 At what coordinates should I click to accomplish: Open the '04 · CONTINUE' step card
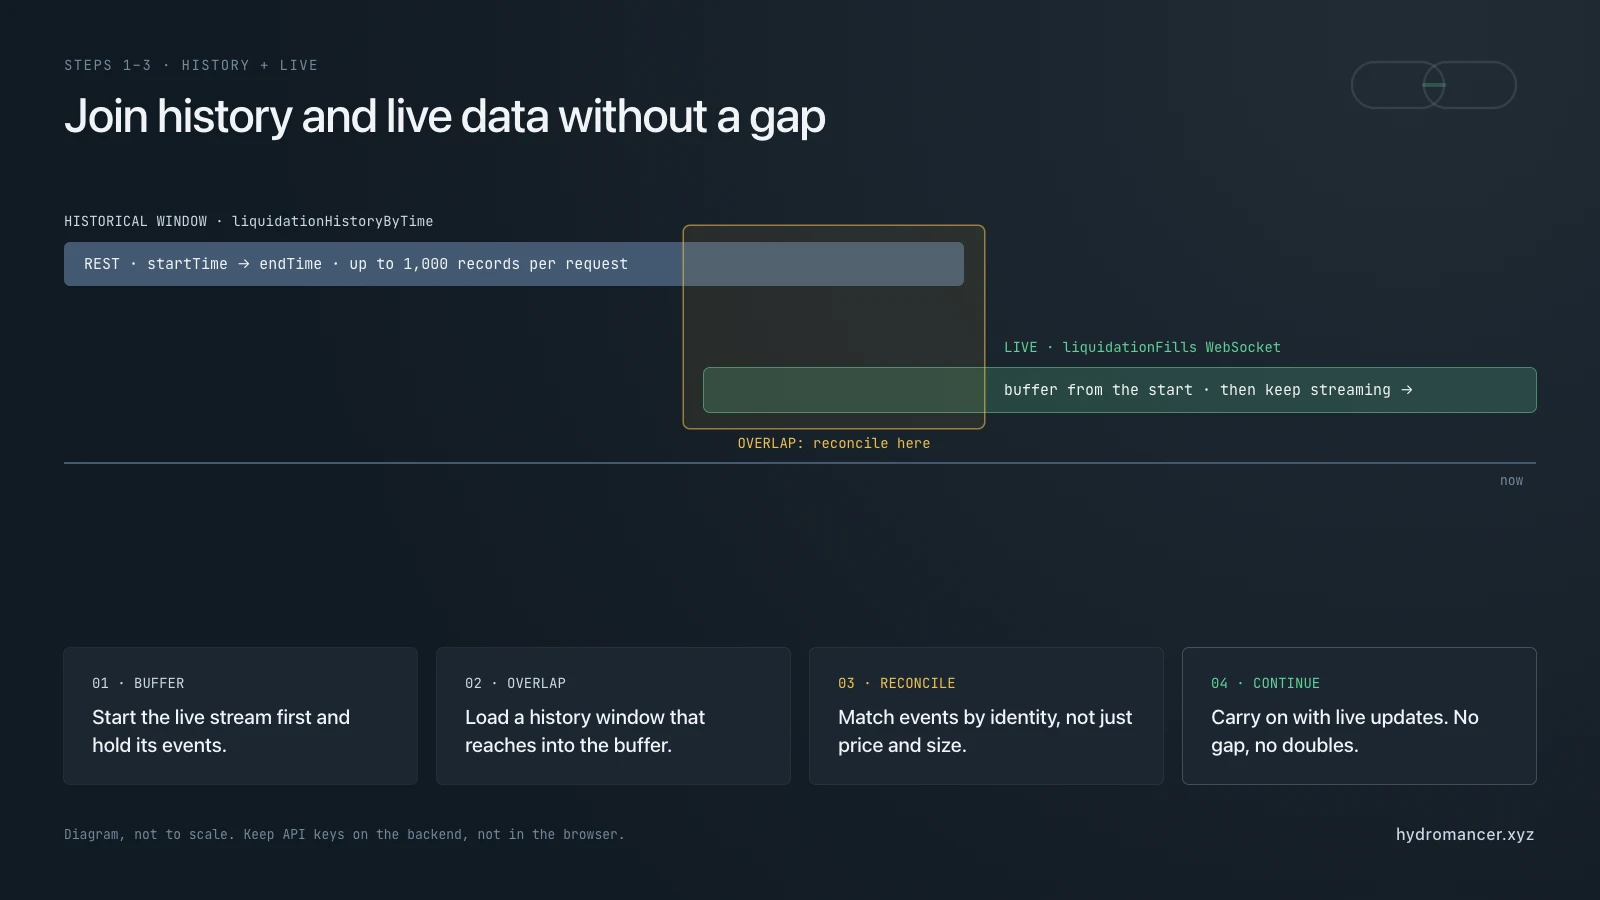pos(1359,716)
